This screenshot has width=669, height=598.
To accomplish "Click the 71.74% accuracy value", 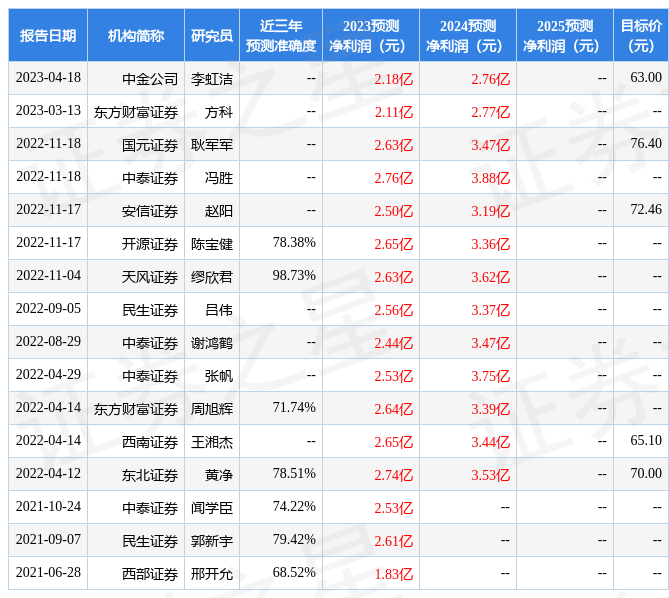I will tap(294, 407).
